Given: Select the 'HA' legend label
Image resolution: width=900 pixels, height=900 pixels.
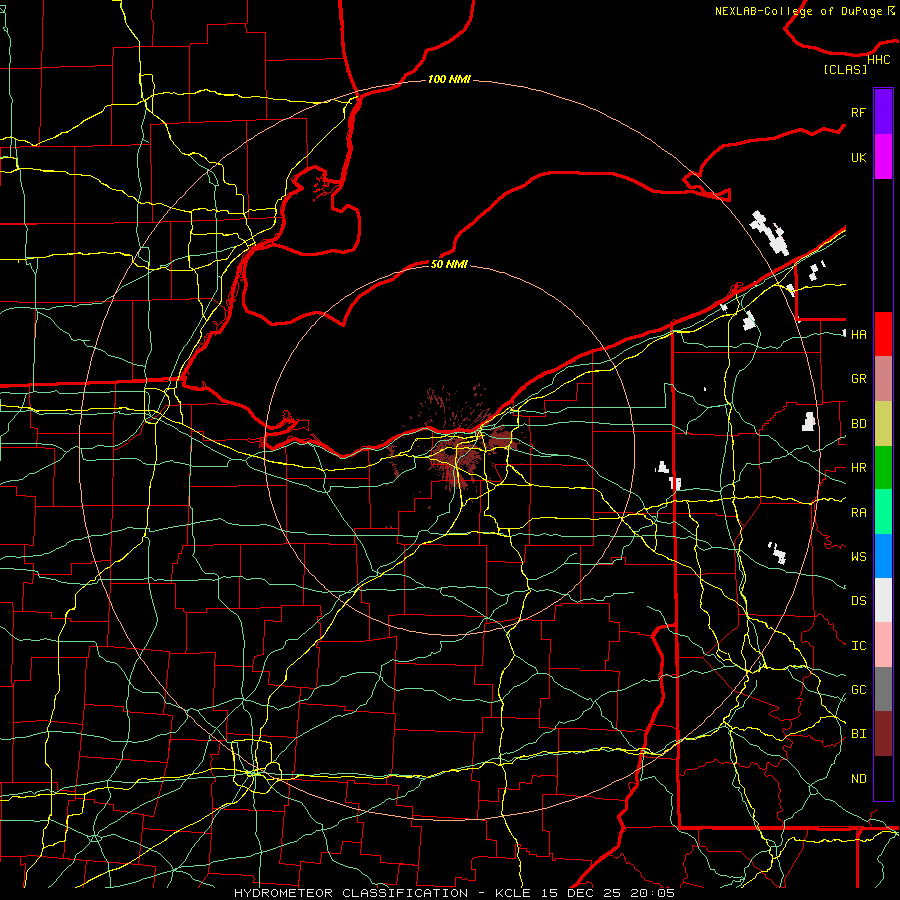Looking at the screenshot, I should (x=858, y=334).
